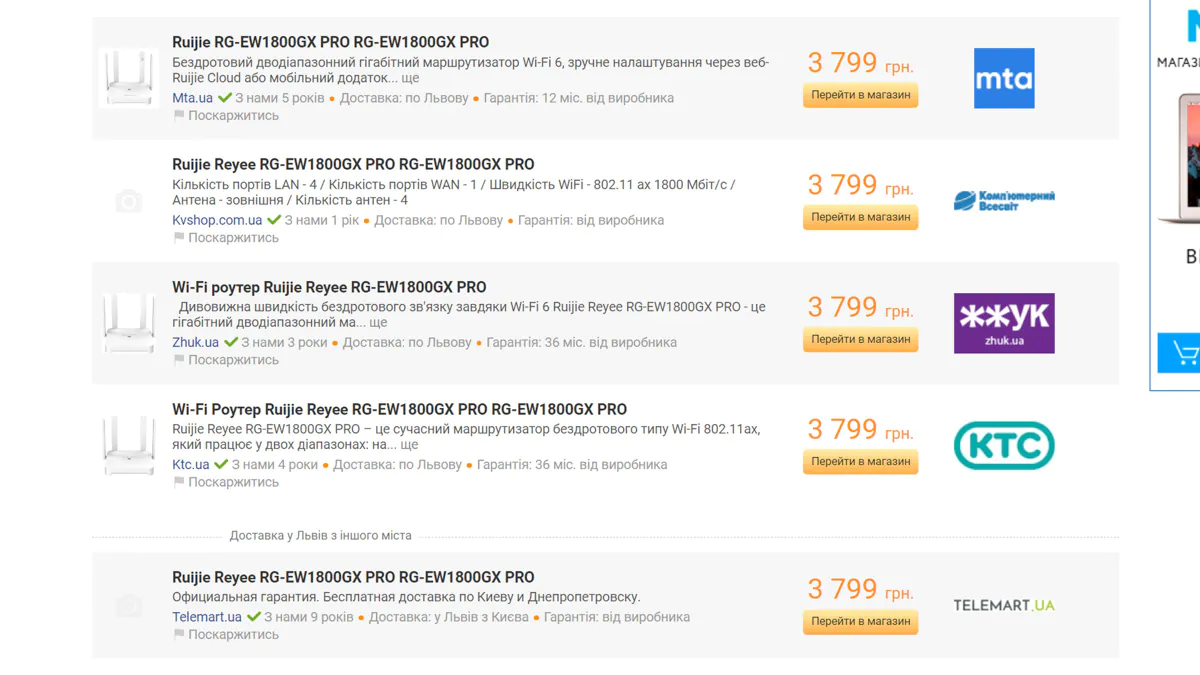The width and height of the screenshot is (1200, 675).
Task: Open the KTC store logo
Action: [1004, 445]
